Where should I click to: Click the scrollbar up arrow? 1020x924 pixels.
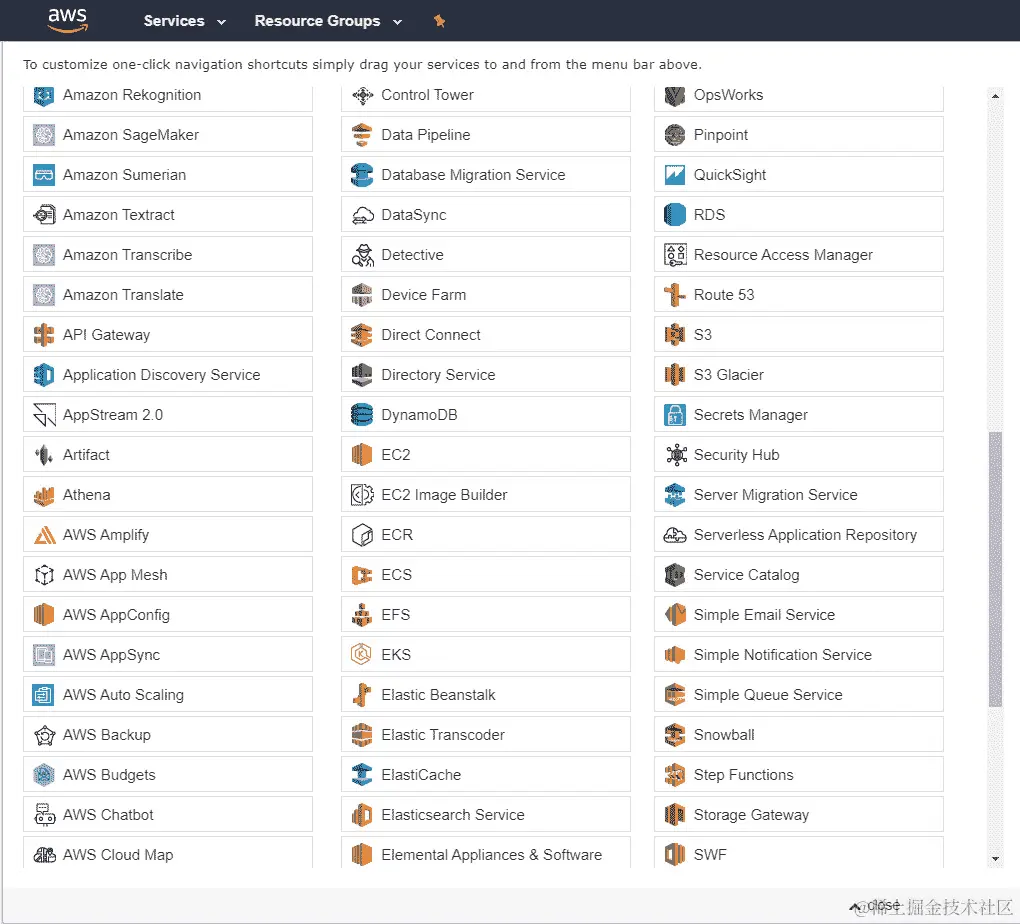point(995,96)
